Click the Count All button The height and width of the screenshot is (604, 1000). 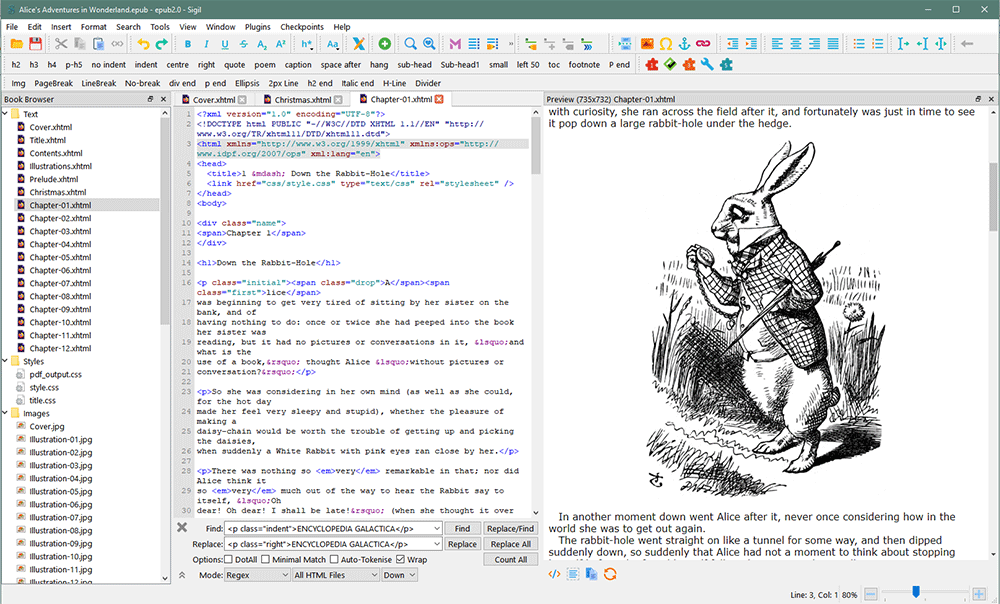coord(510,559)
